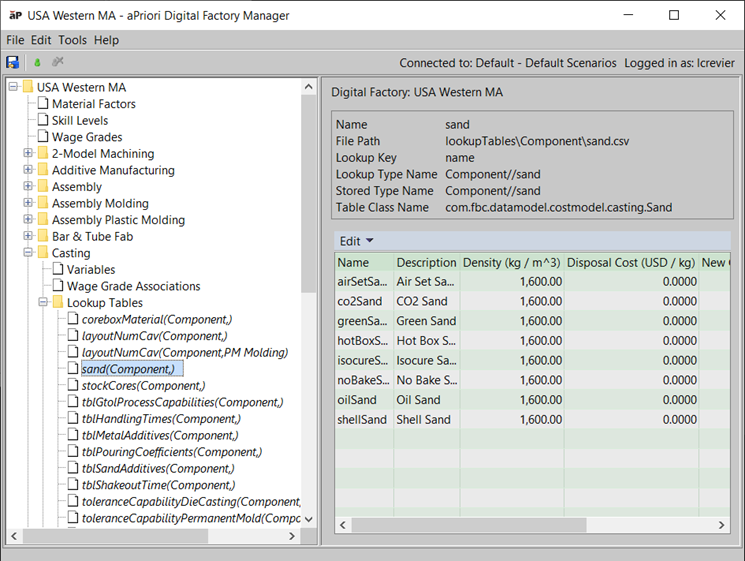Select the Green Sand description cell
Screen dimensions: 745x561
click(x=426, y=321)
